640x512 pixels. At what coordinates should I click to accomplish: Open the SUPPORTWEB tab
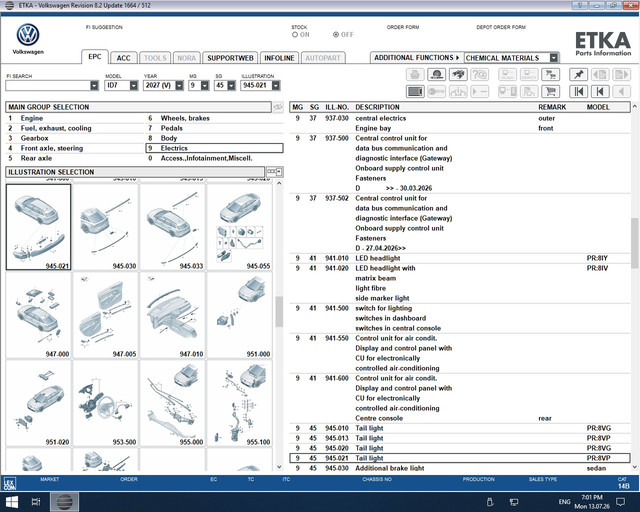pyautogui.click(x=230, y=58)
